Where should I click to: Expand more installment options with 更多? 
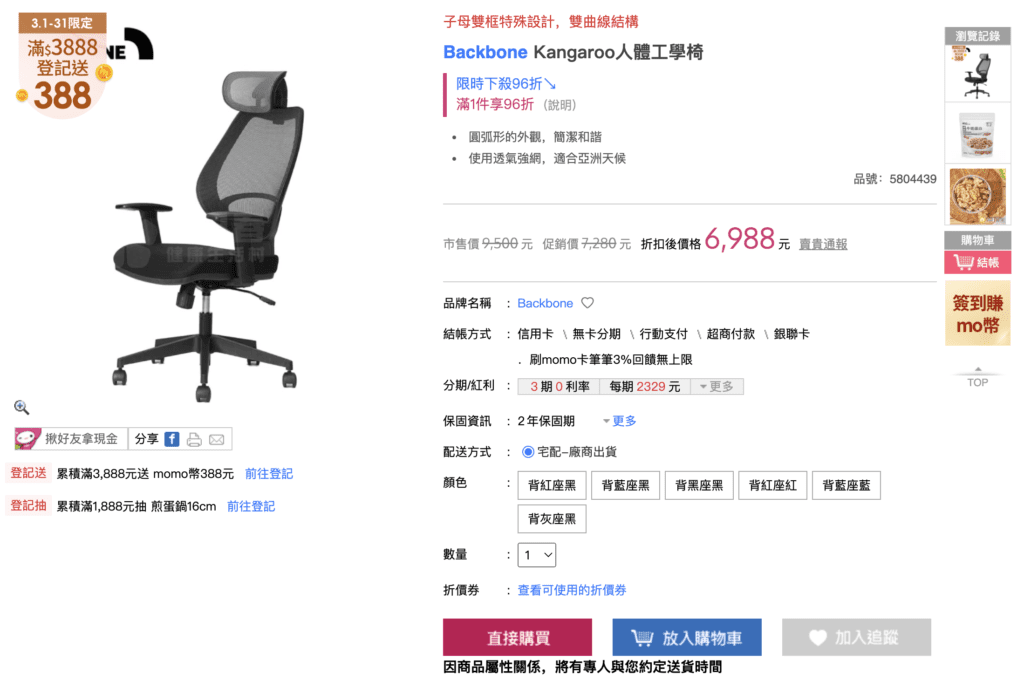point(716,387)
